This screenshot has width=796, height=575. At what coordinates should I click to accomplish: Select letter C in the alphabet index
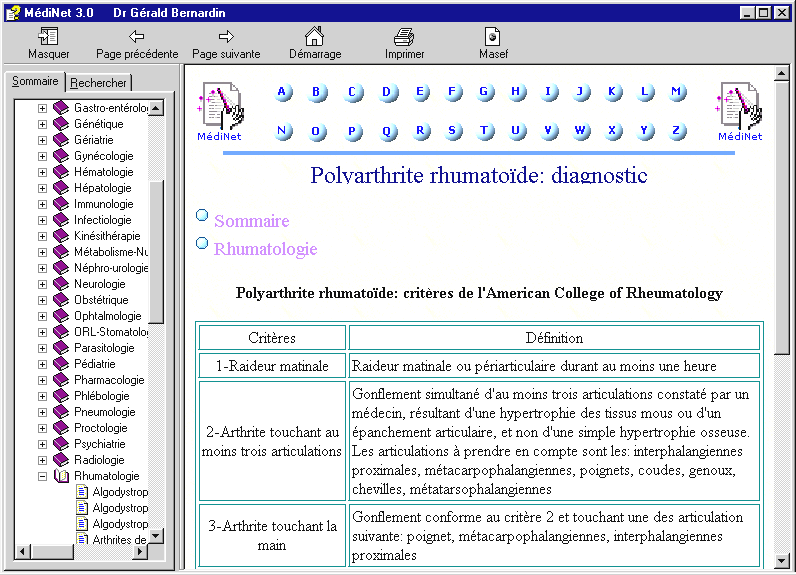tap(352, 92)
